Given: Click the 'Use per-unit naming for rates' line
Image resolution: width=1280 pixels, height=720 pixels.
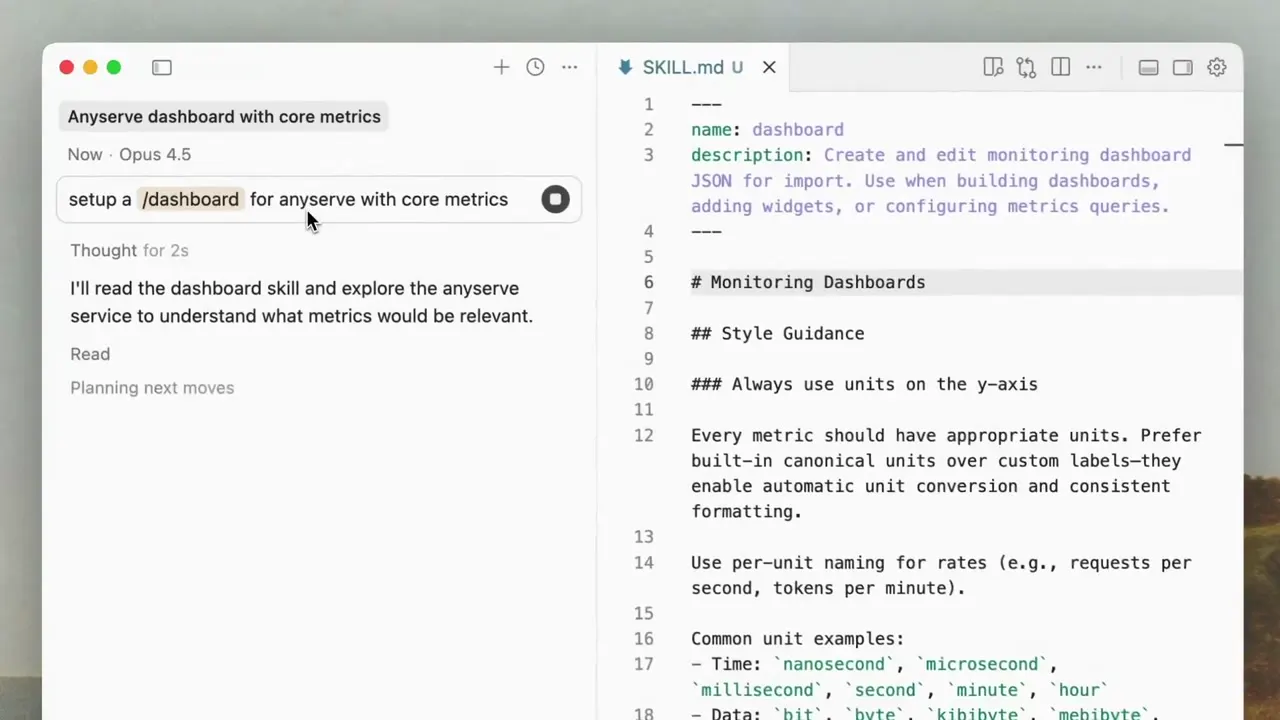Looking at the screenshot, I should 941,575.
